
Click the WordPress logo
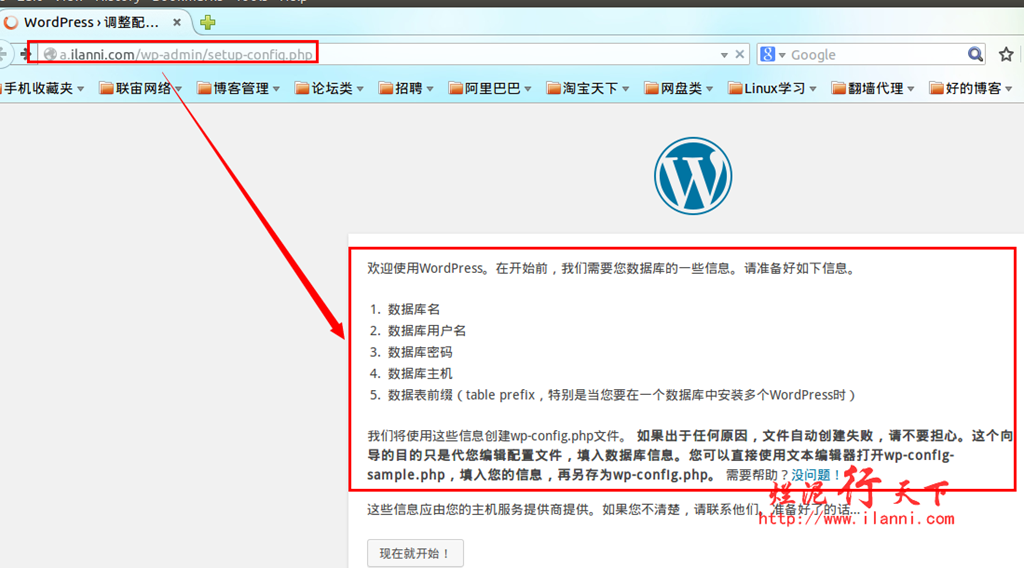693,175
